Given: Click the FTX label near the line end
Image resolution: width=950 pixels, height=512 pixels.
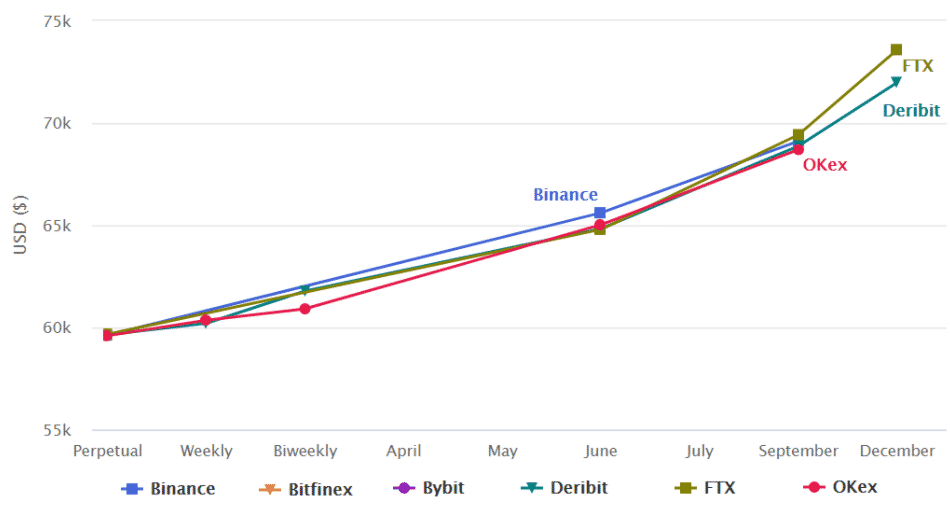Looking at the screenshot, I should click(917, 66).
